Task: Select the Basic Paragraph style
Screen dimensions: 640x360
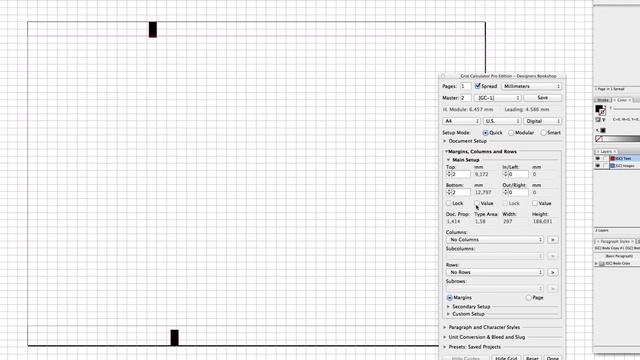Action: pyautogui.click(x=618, y=256)
